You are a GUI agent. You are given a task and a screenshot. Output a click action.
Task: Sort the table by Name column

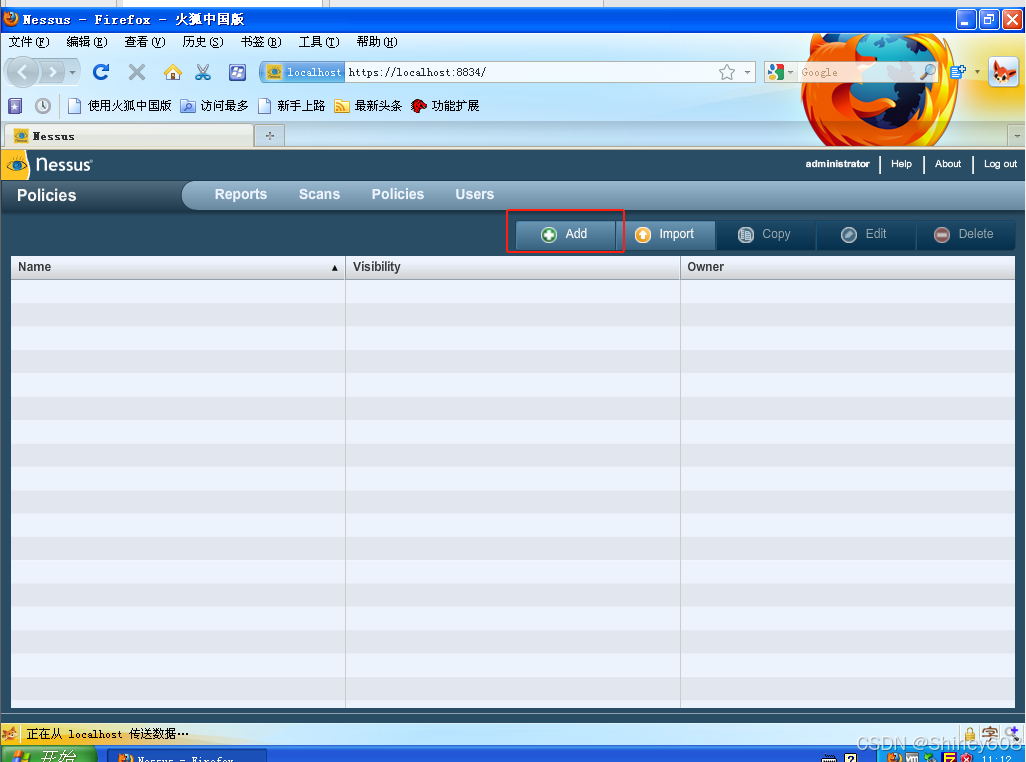click(177, 267)
